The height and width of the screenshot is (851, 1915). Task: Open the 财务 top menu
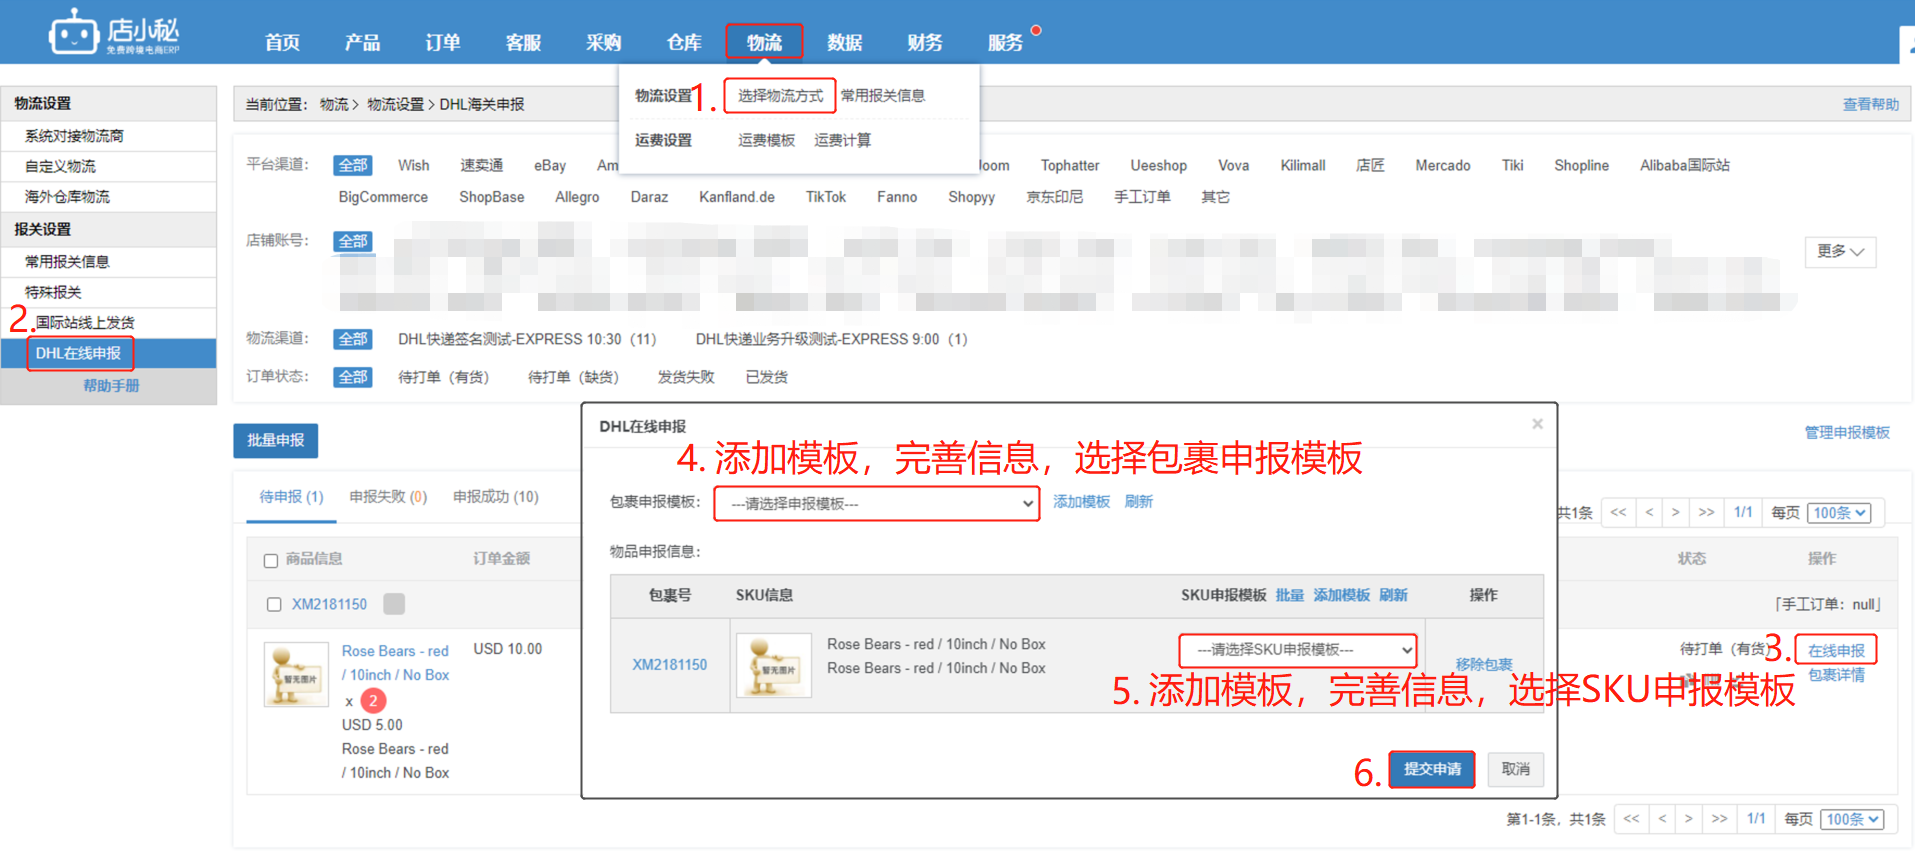925,42
